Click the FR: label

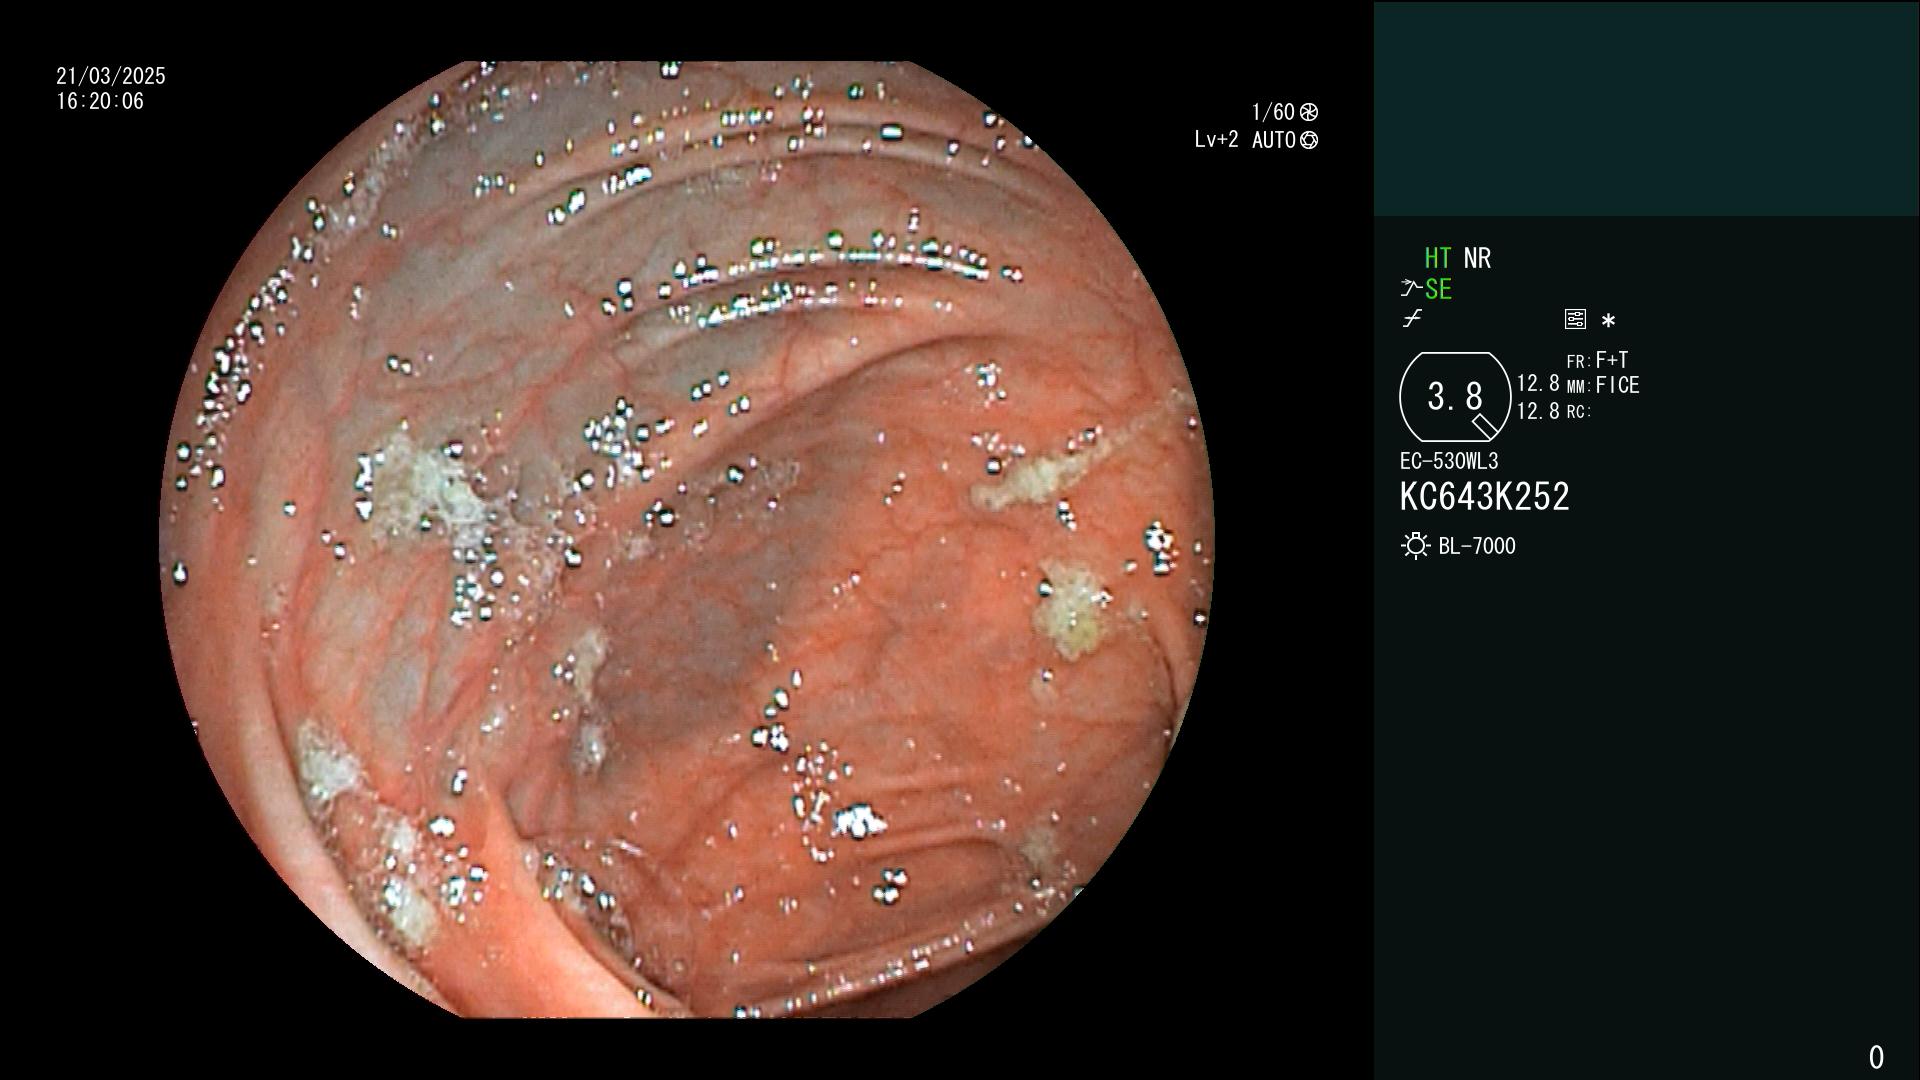click(x=1579, y=362)
